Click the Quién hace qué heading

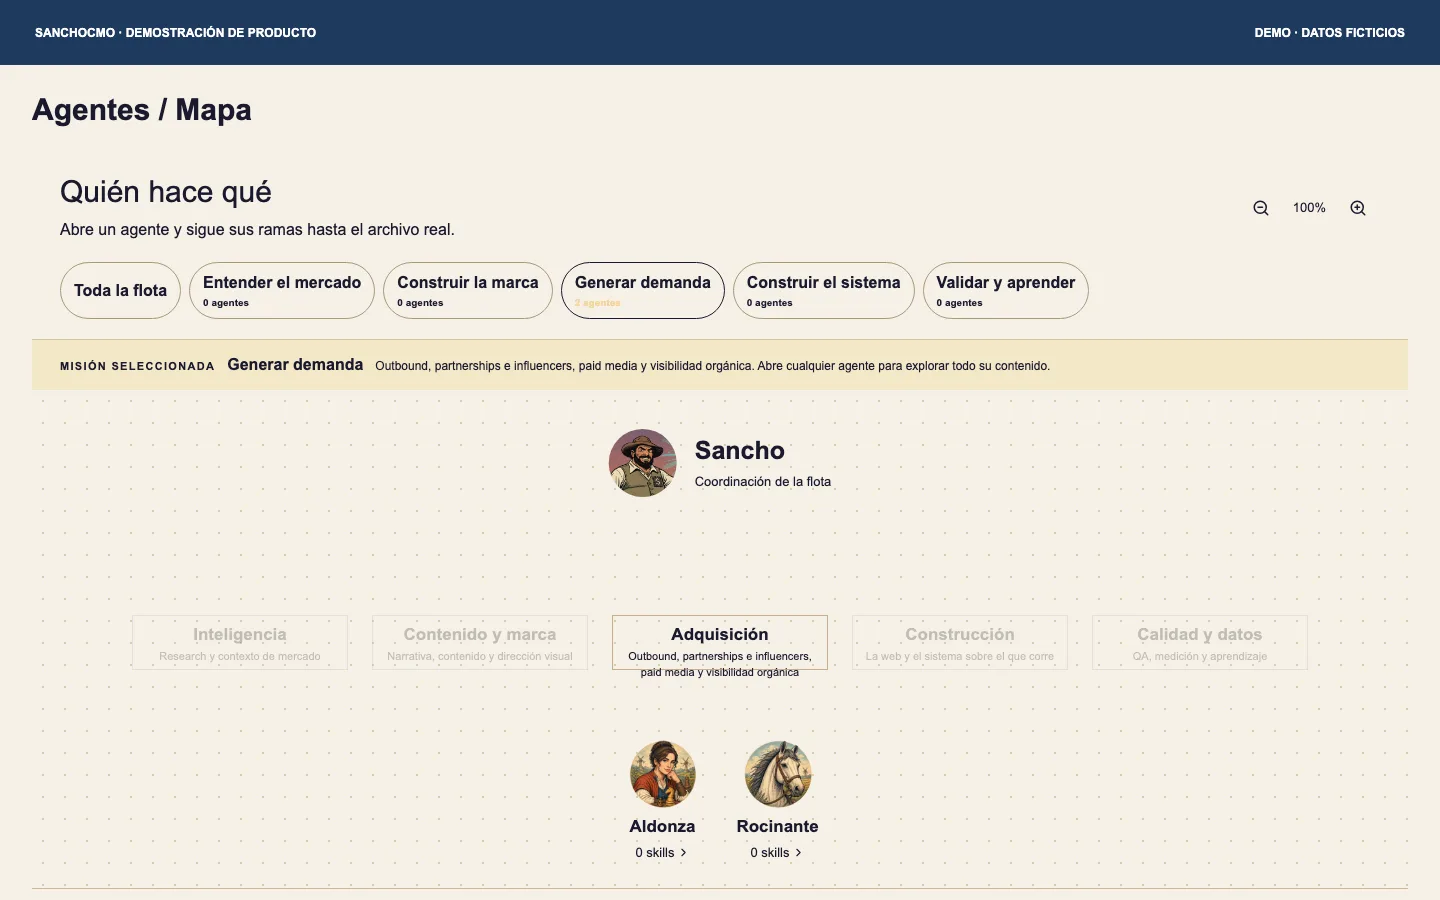click(166, 192)
